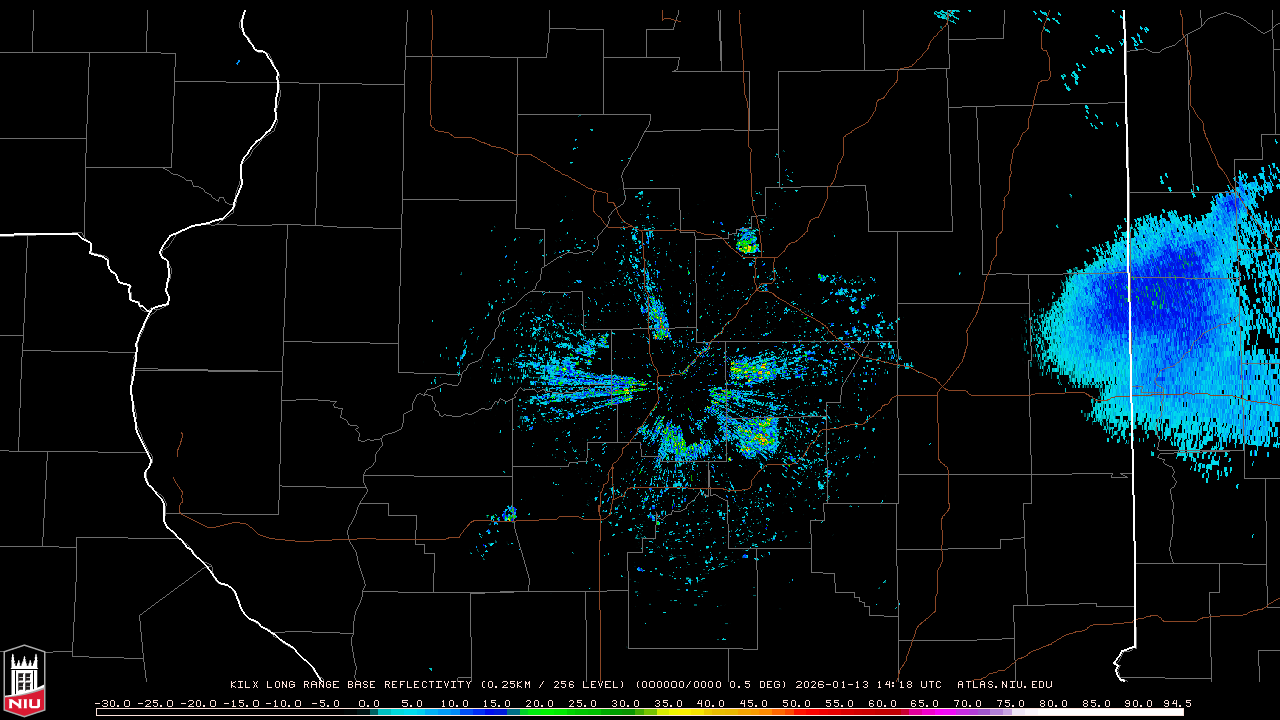
Task: Click the small isolated echo in the southwest
Action: point(509,514)
